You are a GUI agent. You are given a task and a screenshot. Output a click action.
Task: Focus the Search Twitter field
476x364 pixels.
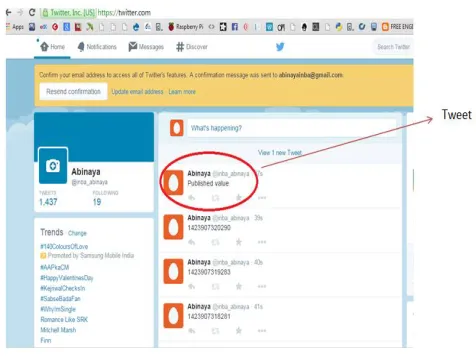point(393,47)
